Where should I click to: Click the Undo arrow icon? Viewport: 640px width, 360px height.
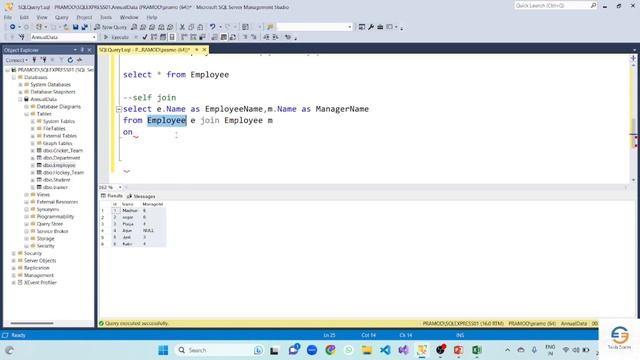click(212, 27)
